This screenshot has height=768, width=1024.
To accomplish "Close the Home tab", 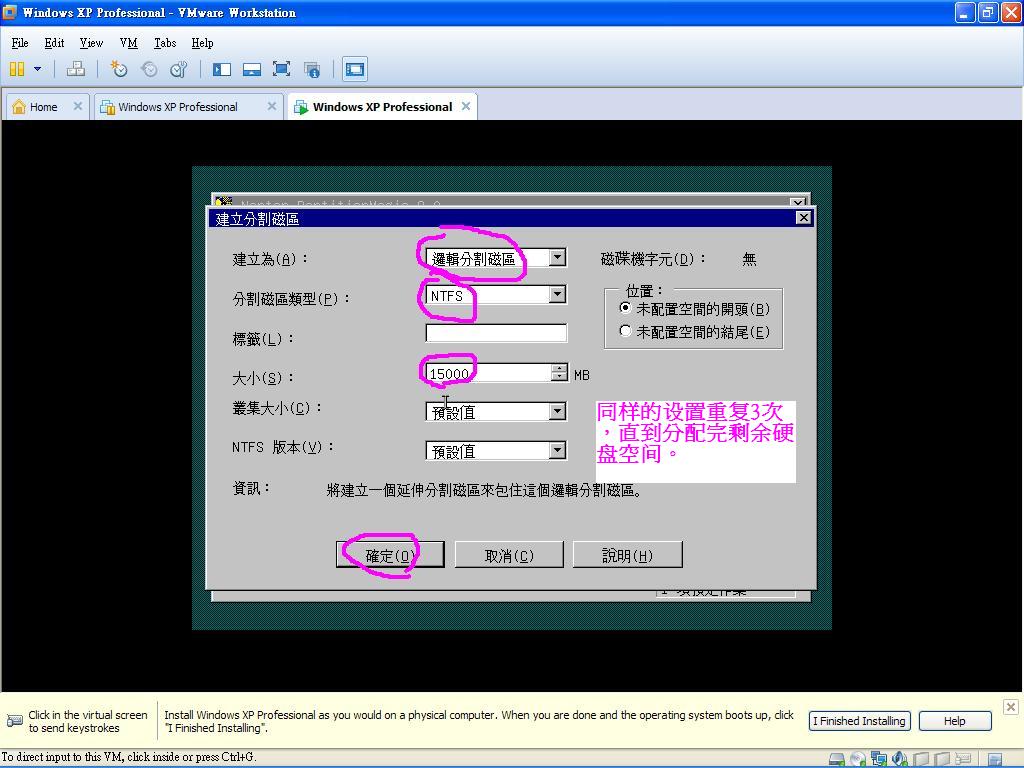I will [x=78, y=106].
